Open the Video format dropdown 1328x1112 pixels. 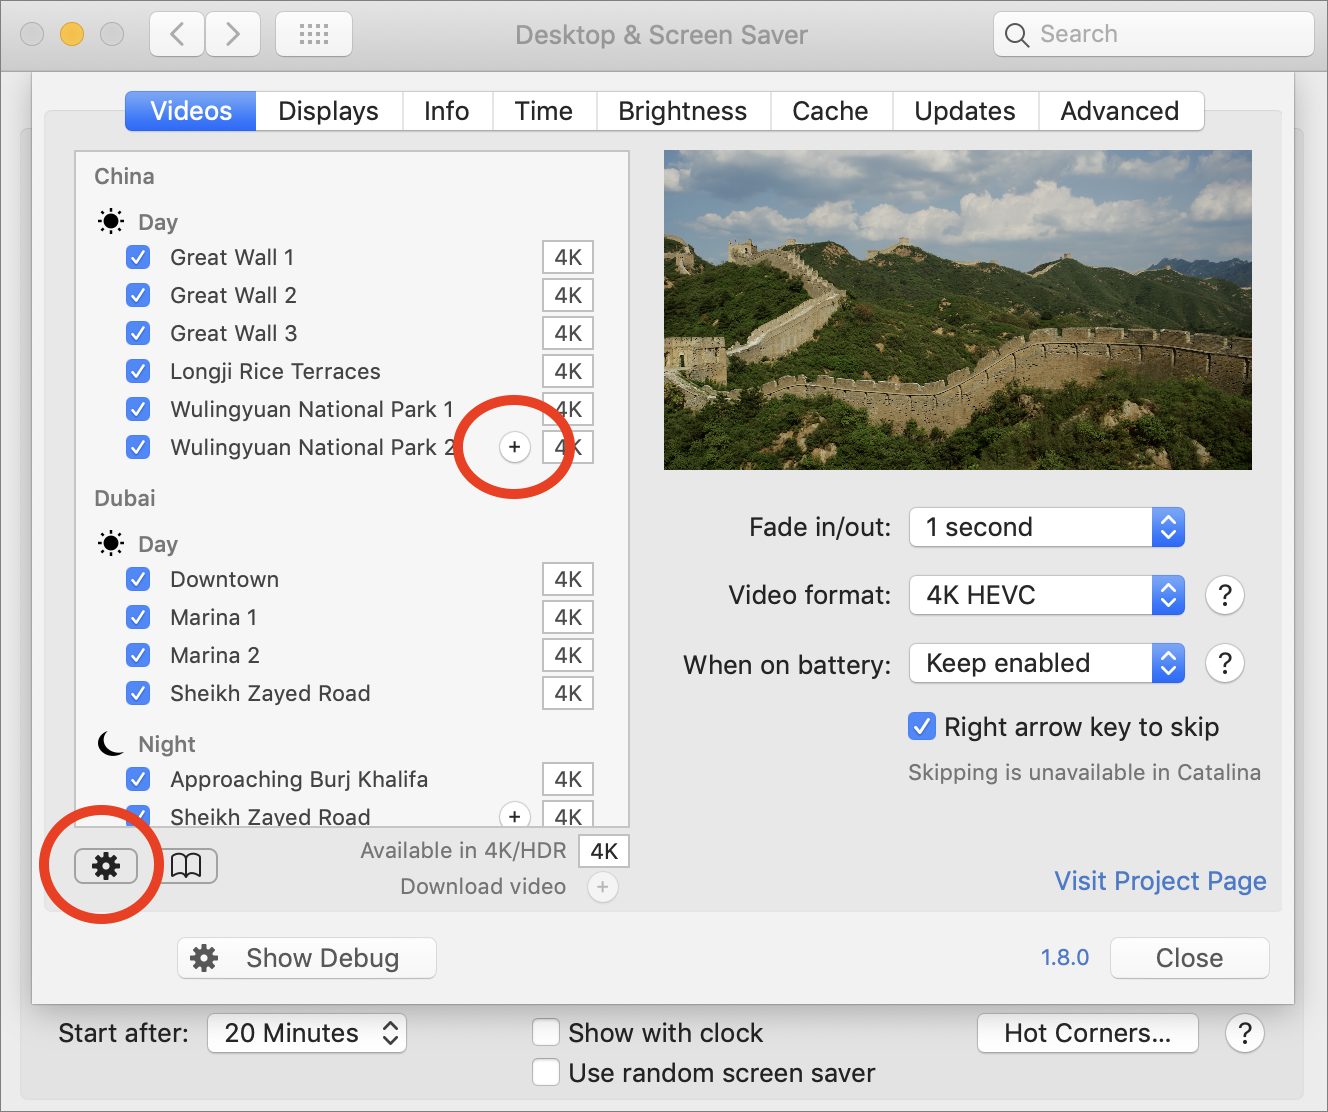[x=1046, y=596]
